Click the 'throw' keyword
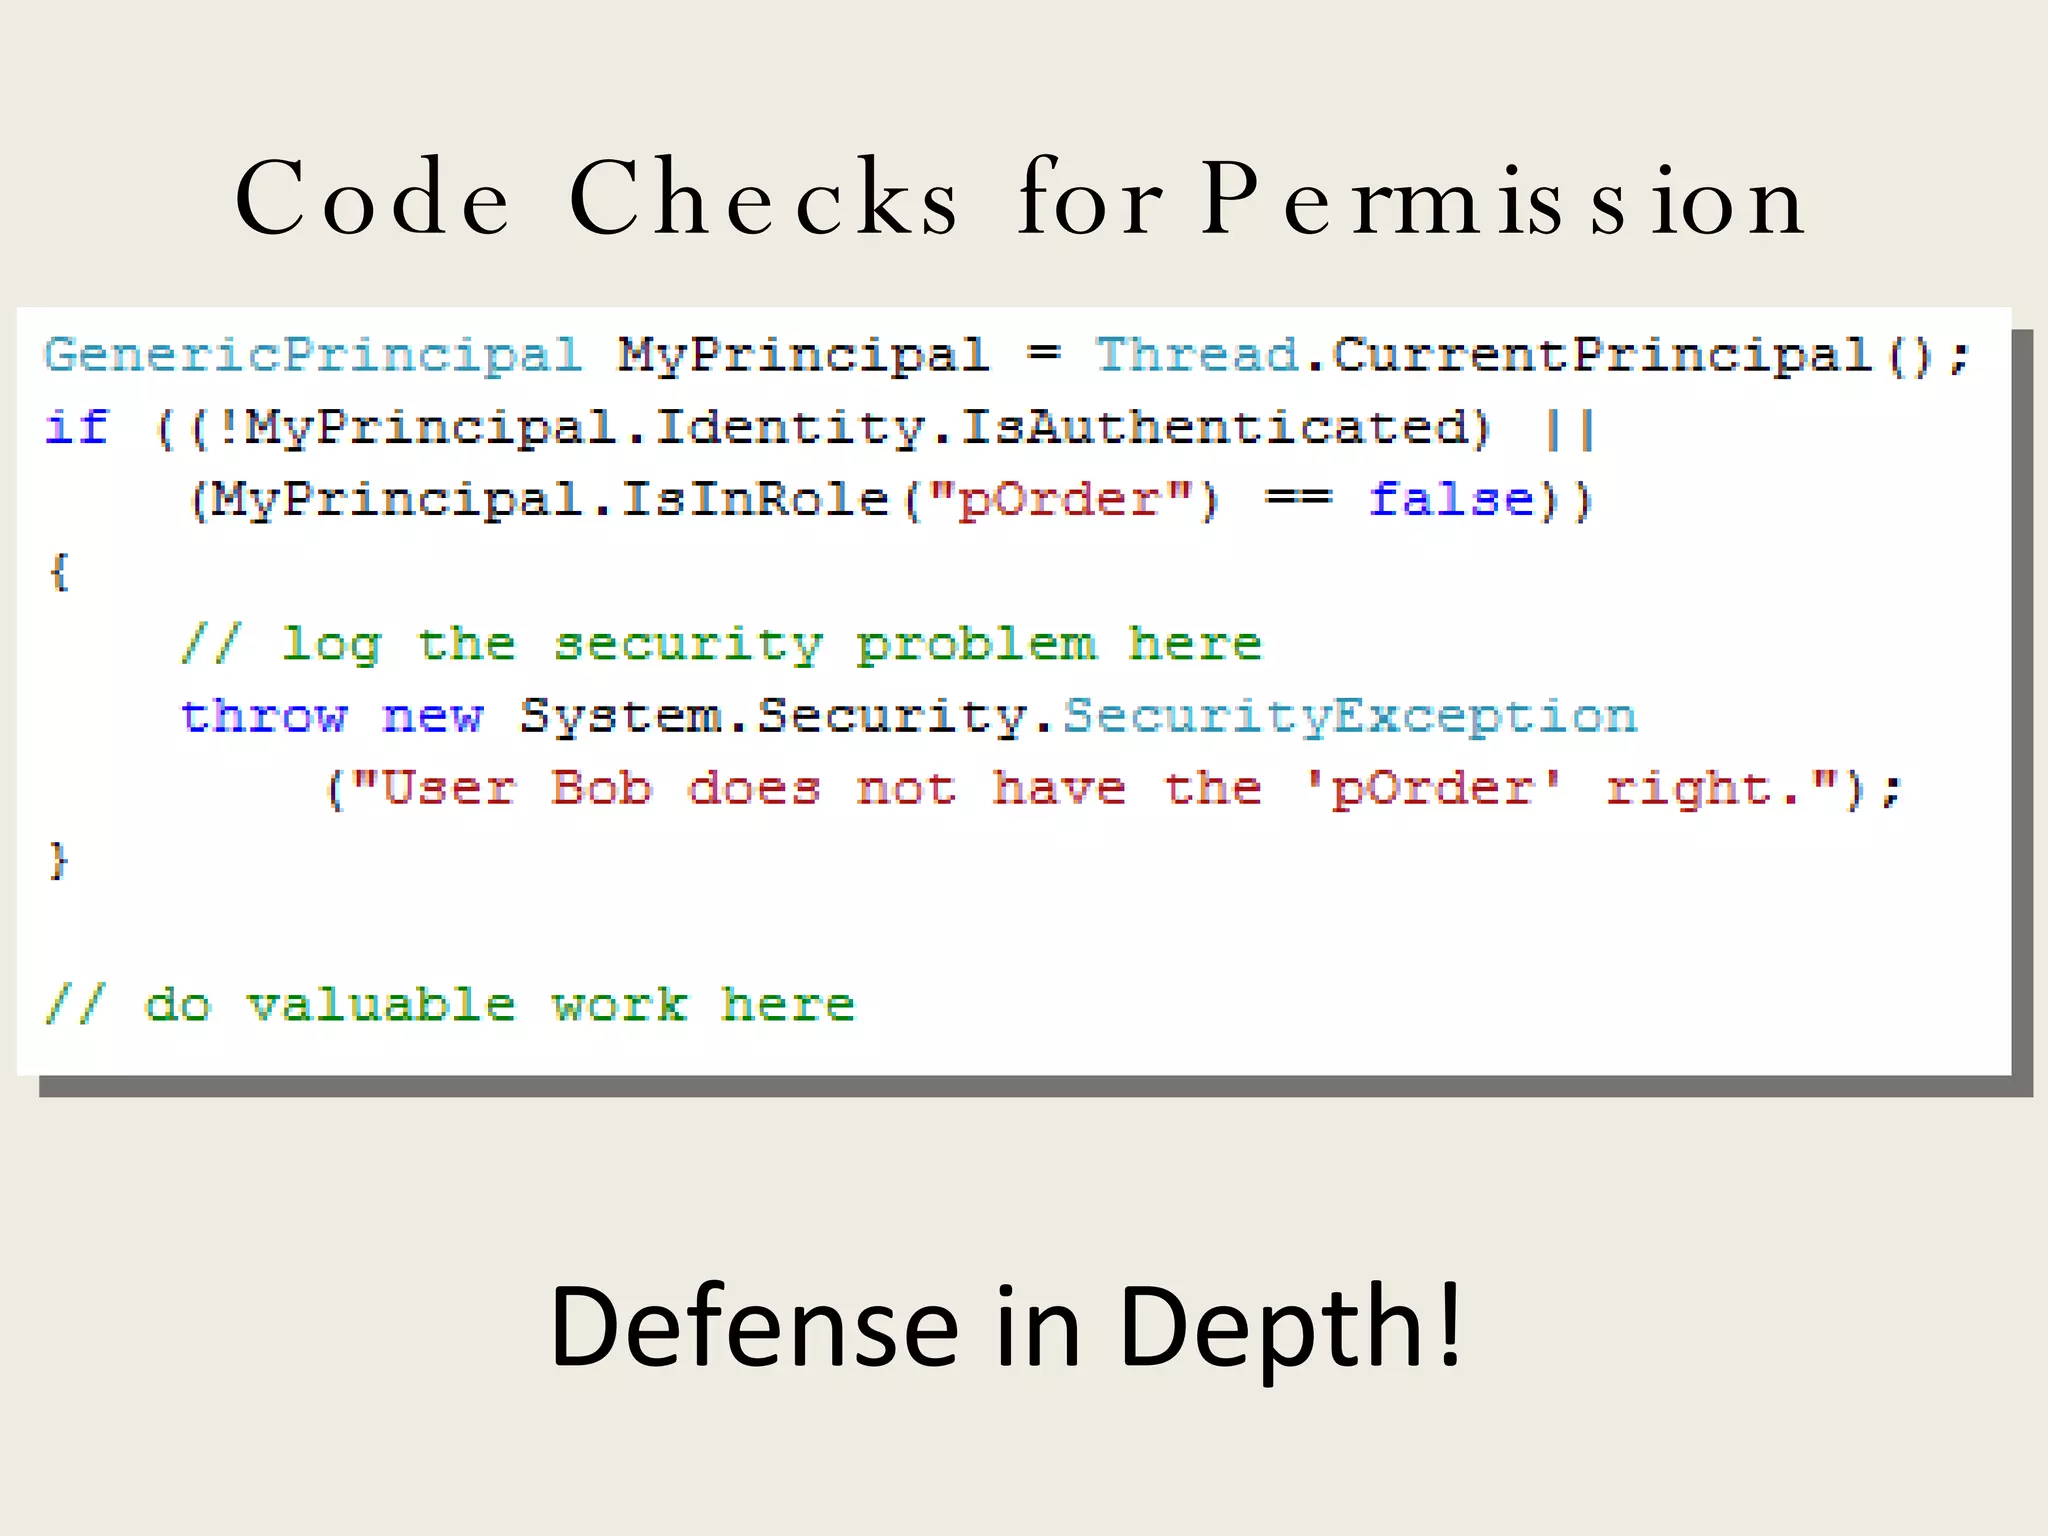This screenshot has height=1536, width=2048. pos(264,716)
